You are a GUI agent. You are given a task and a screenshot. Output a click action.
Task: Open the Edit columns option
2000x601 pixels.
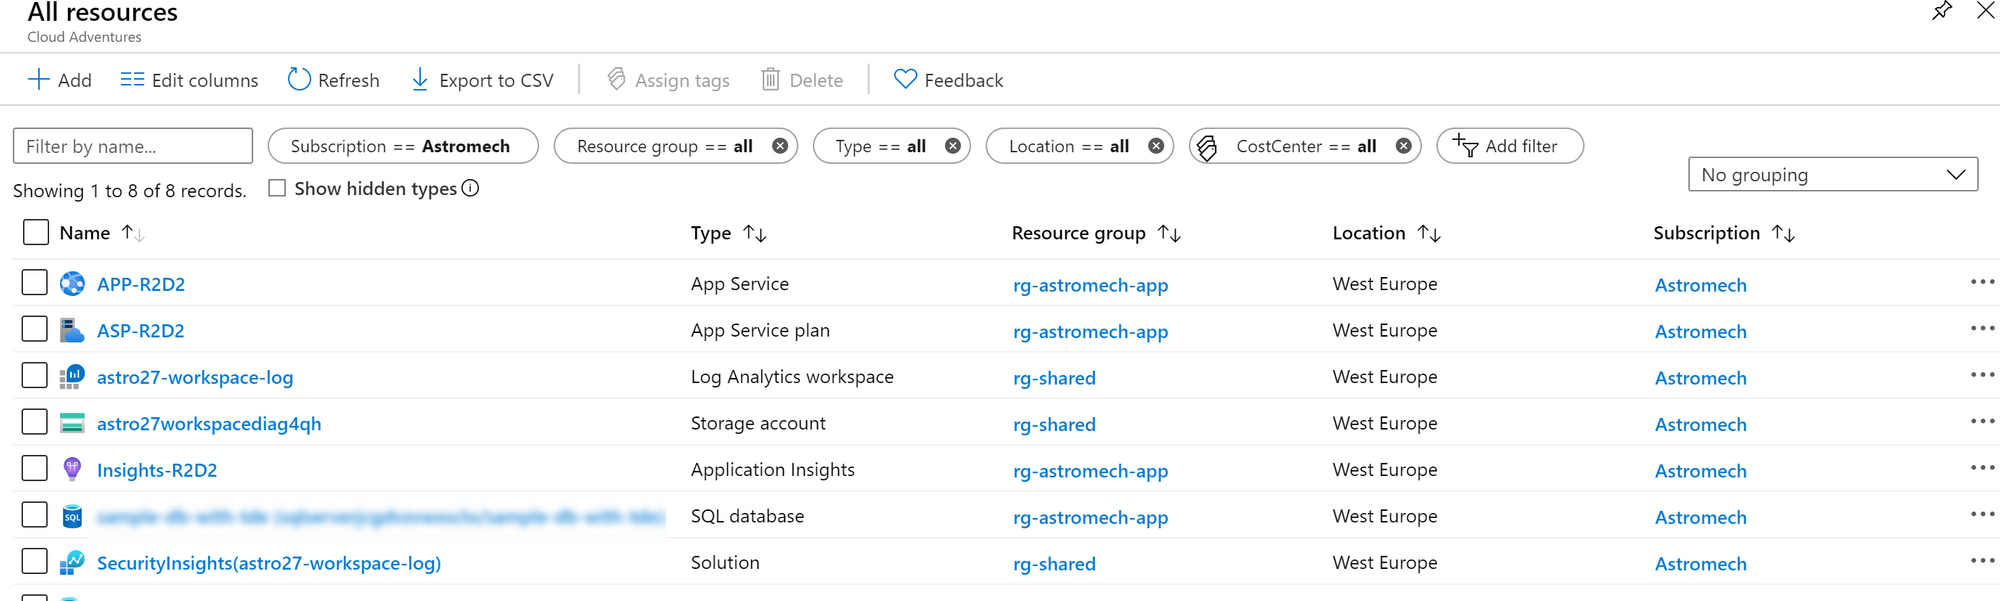(189, 80)
